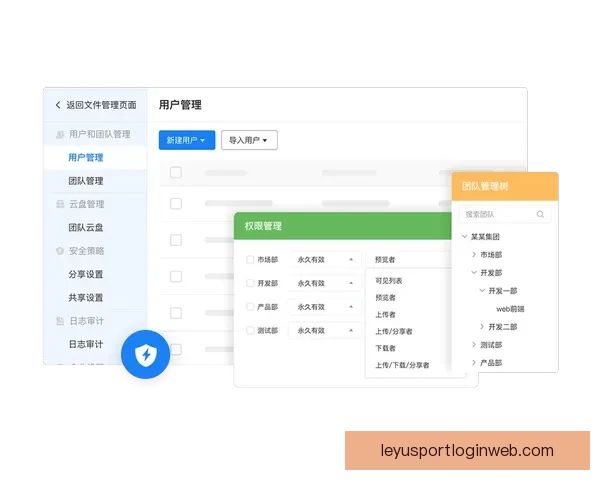This screenshot has width=600, height=480.
Task: Choose 上传/分享者 from role list
Action: pyautogui.click(x=394, y=331)
